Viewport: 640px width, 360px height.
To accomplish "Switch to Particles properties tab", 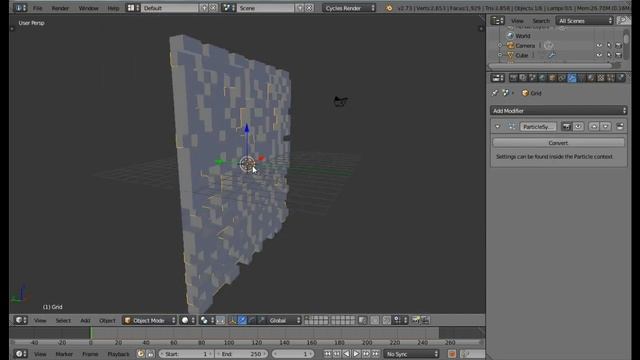I will point(611,78).
